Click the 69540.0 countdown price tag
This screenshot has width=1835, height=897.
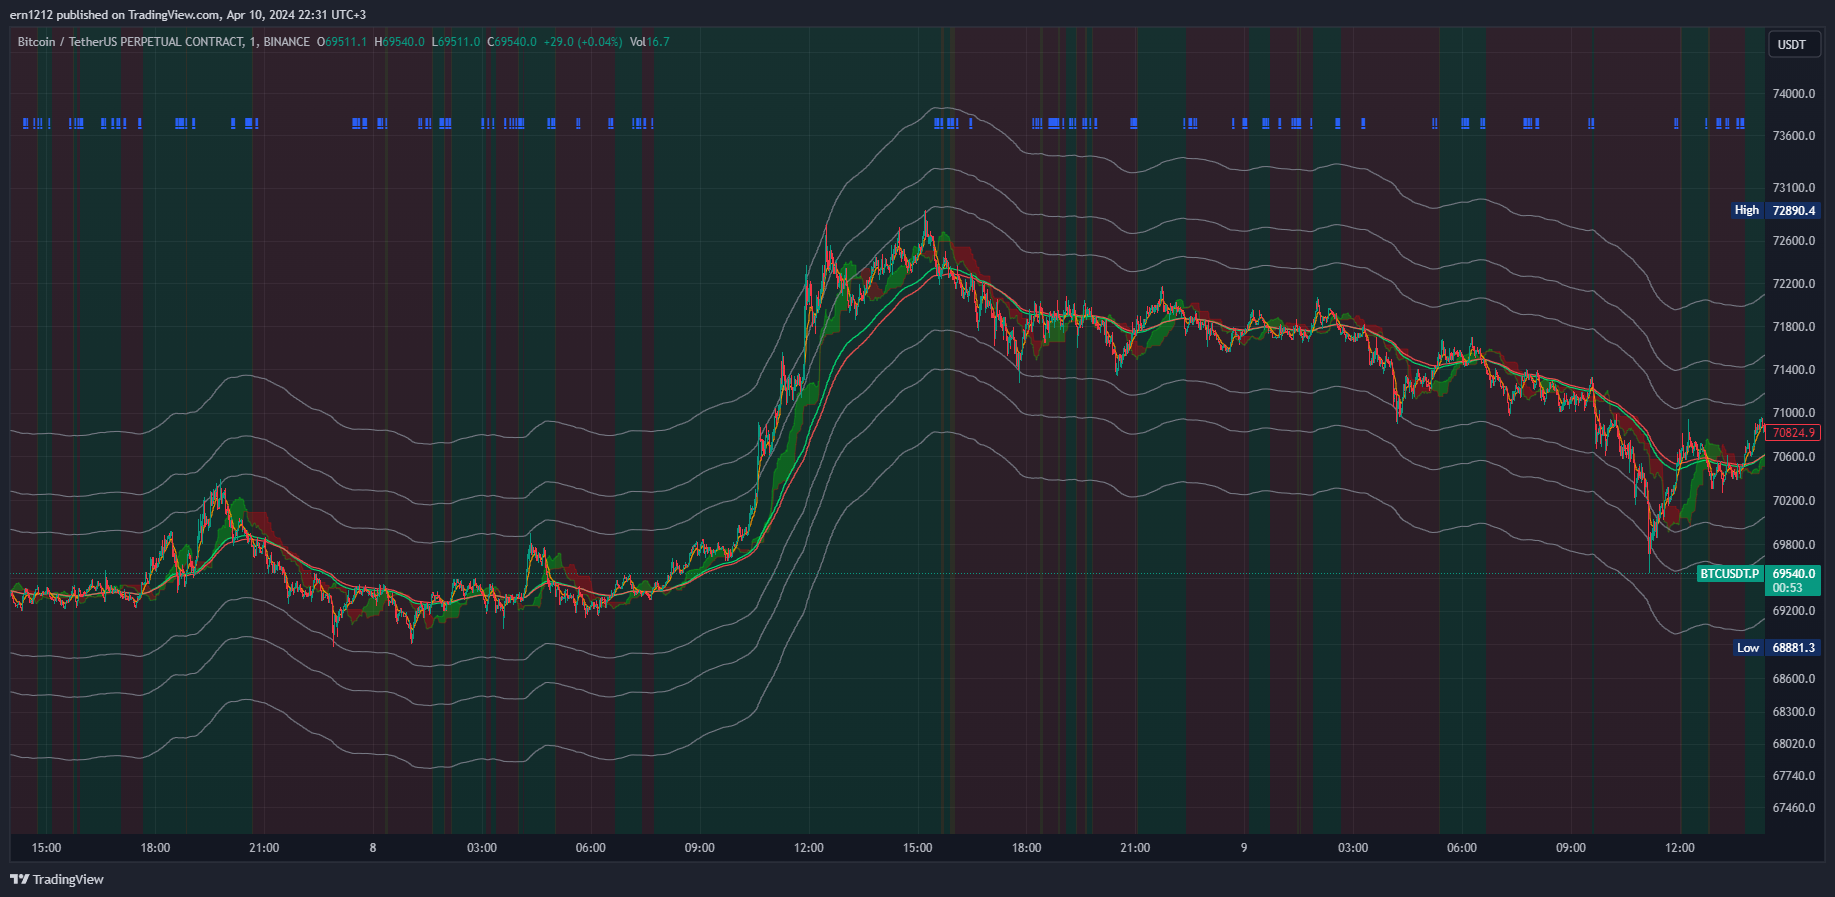pyautogui.click(x=1794, y=580)
